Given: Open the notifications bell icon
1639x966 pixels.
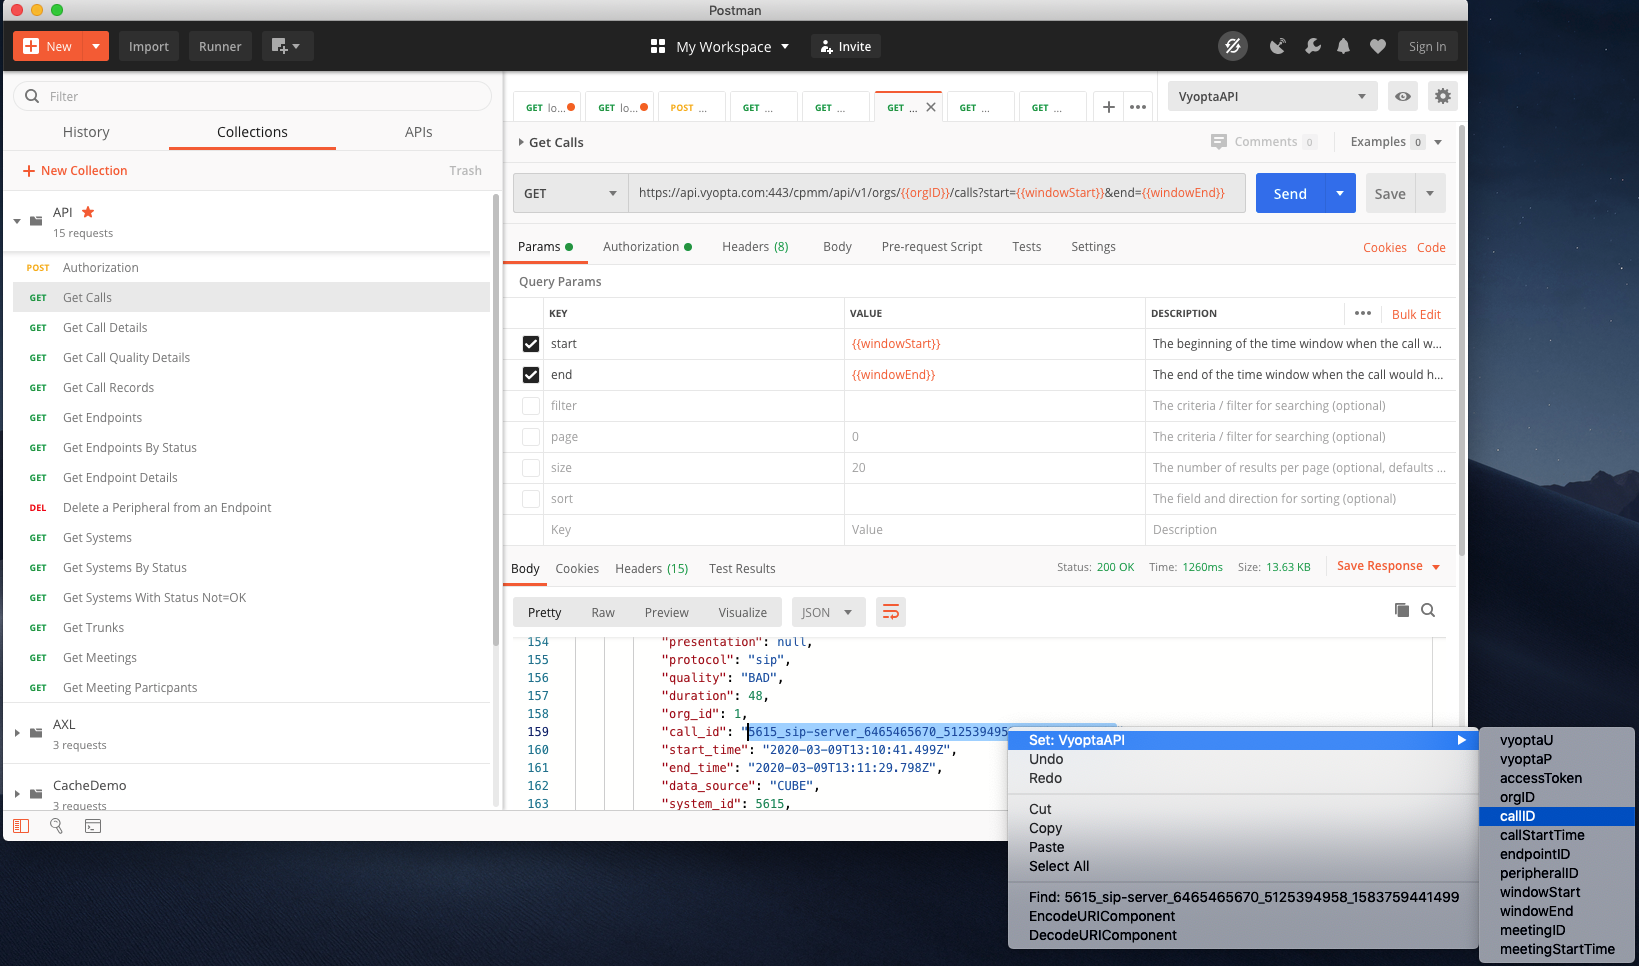Looking at the screenshot, I should [x=1343, y=46].
